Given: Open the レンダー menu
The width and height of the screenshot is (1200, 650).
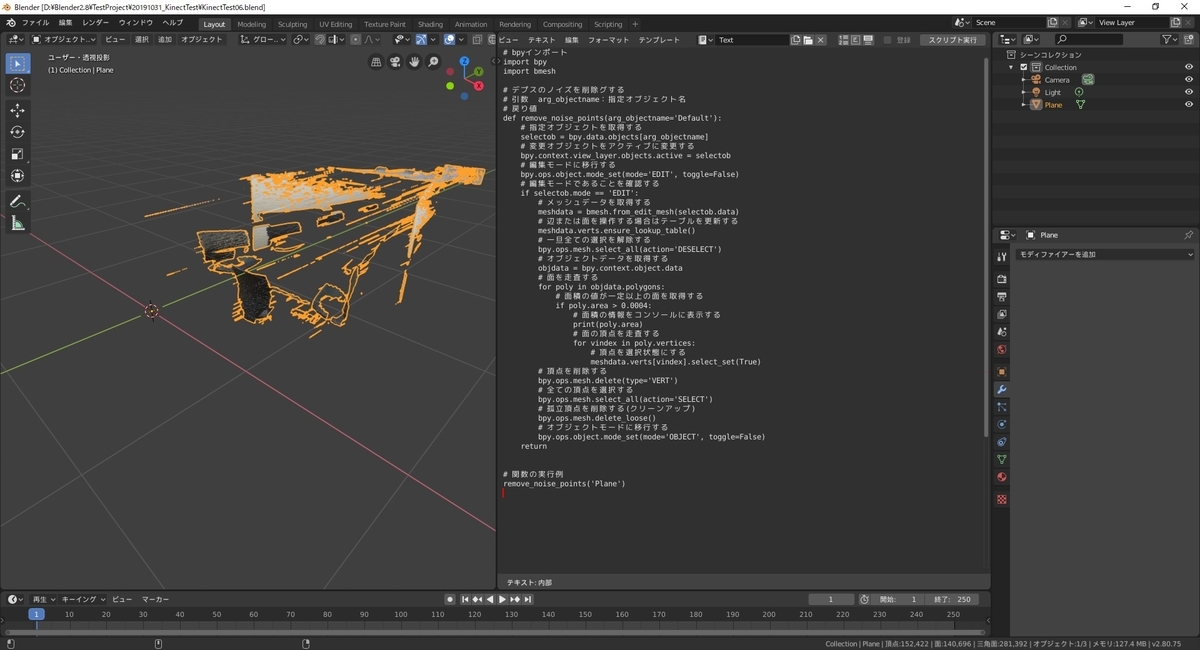Looking at the screenshot, I should (96, 23).
